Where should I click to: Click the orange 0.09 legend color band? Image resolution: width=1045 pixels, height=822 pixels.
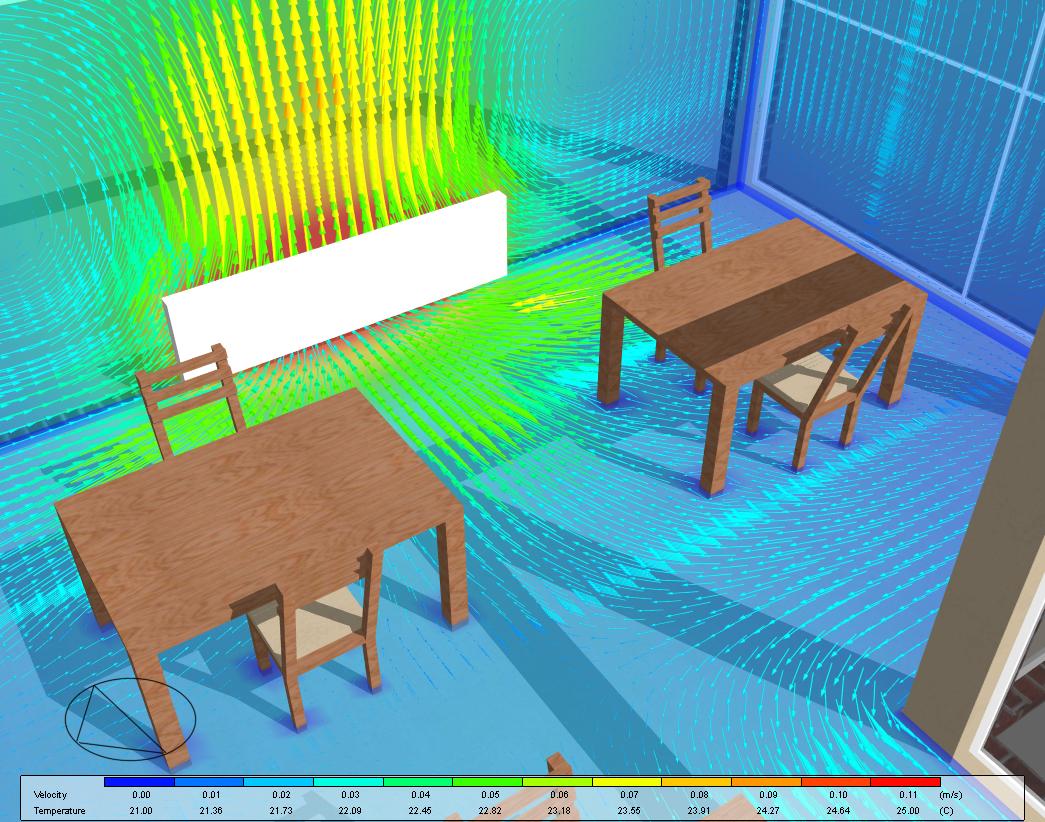766,782
